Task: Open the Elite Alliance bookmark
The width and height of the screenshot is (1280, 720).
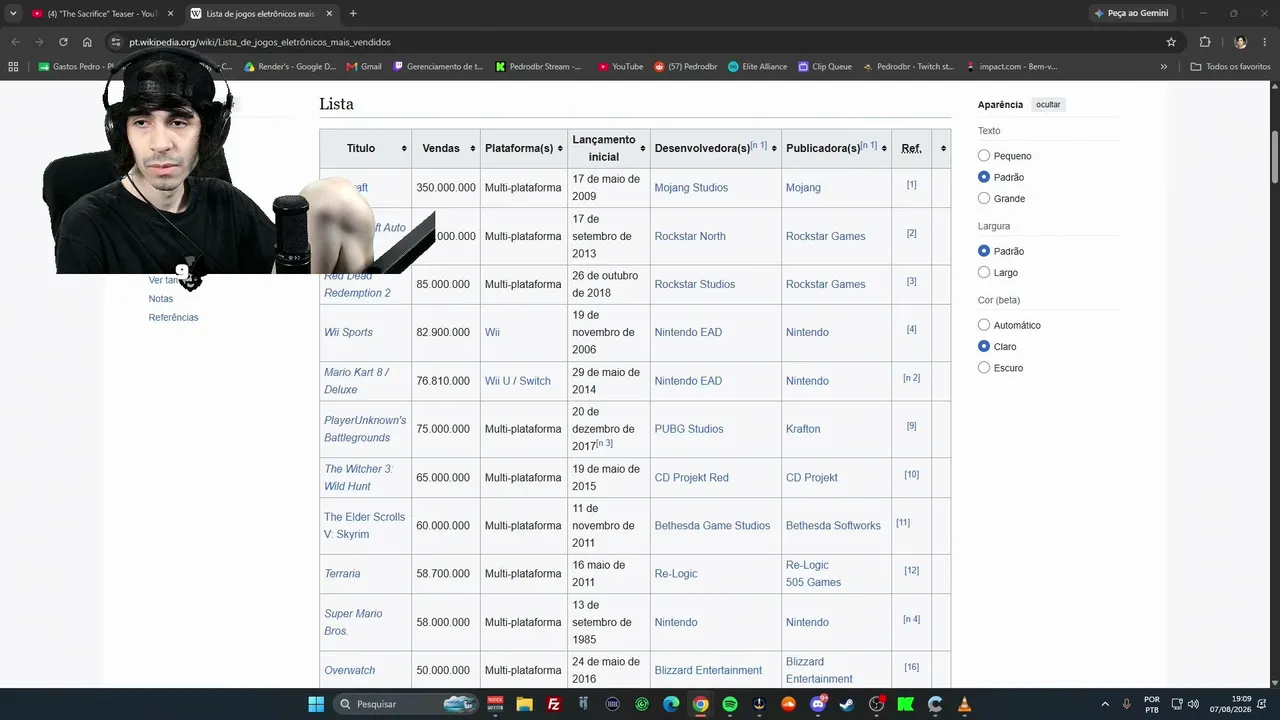Action: point(757,67)
